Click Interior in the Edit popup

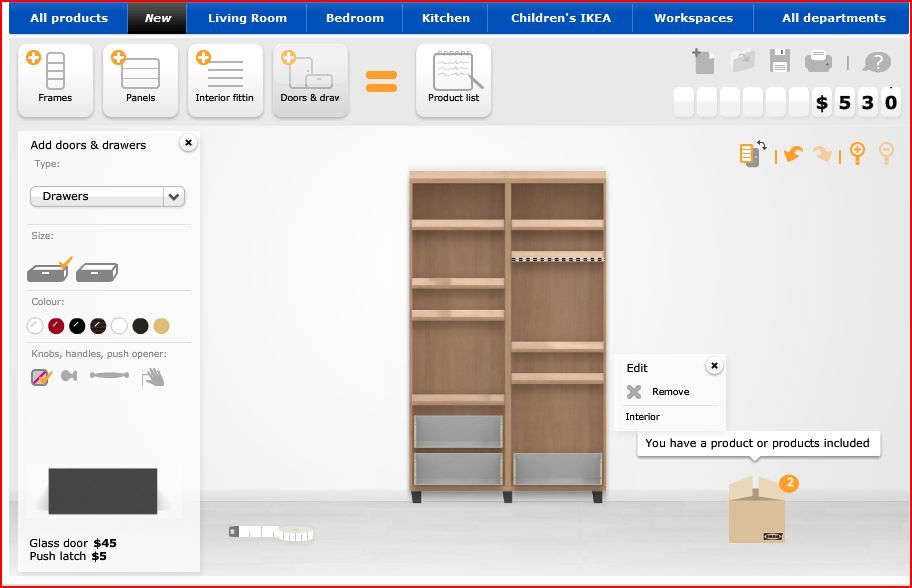642,416
